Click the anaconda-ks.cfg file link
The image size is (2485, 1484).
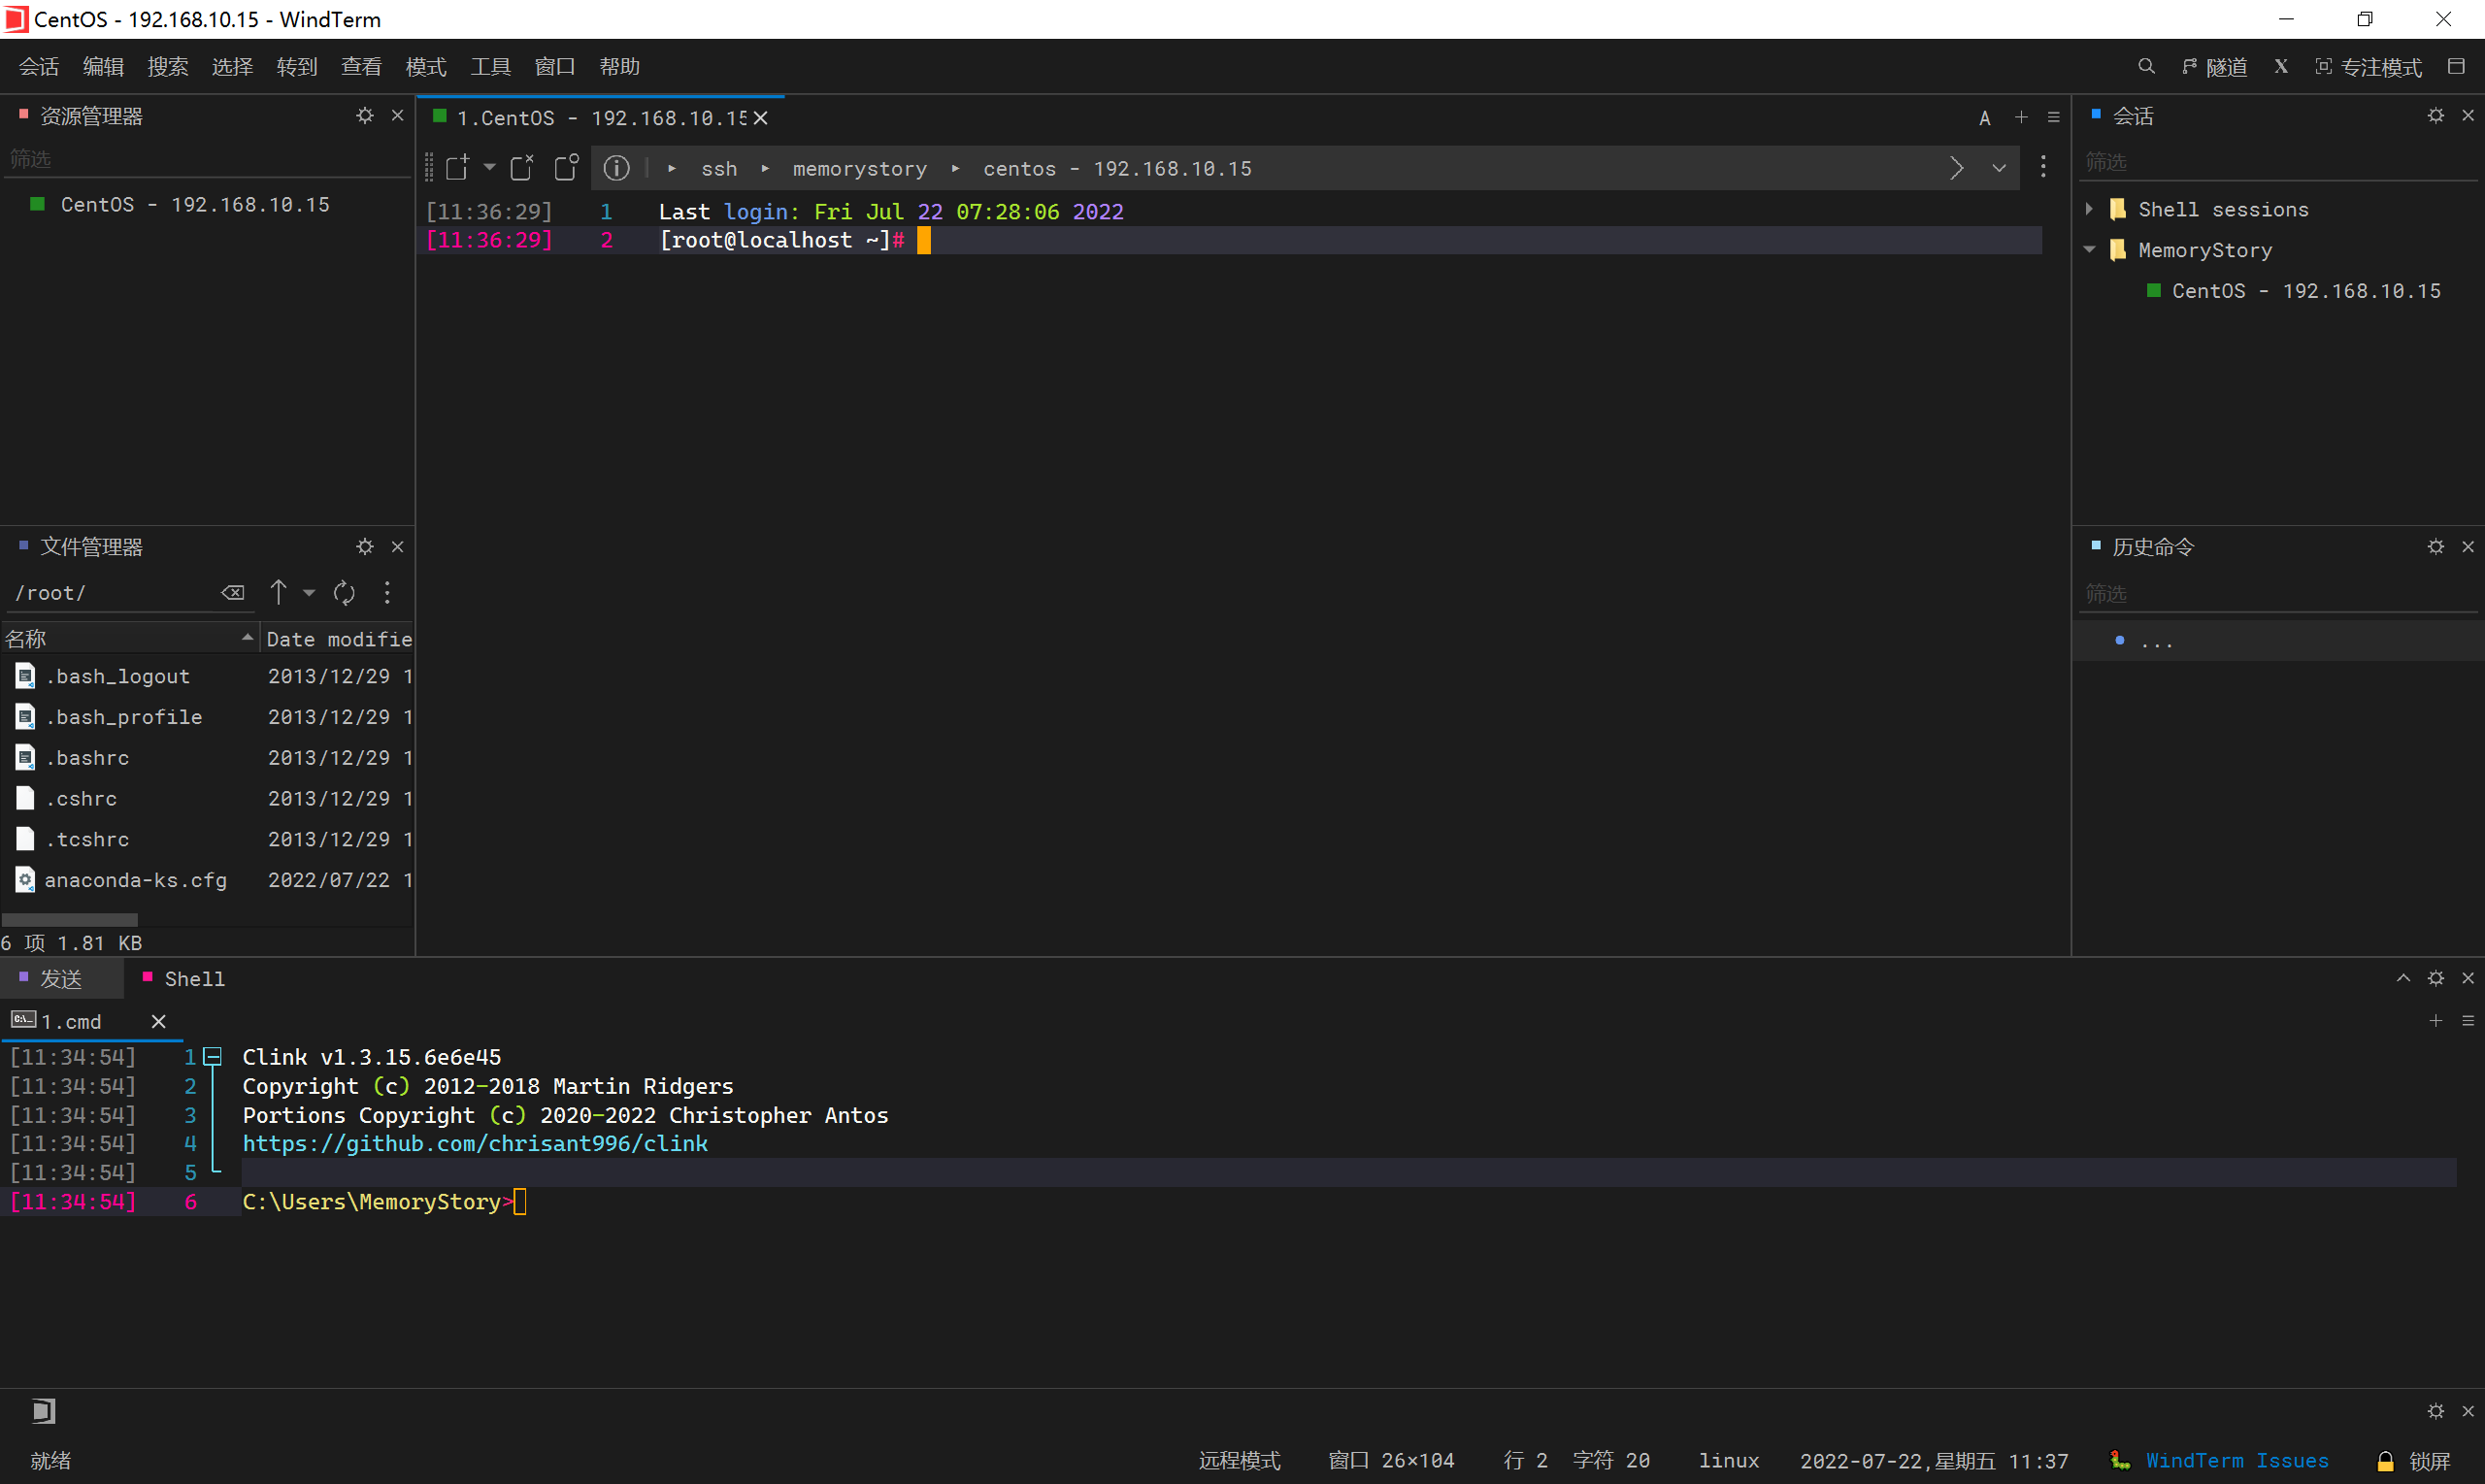(x=132, y=878)
